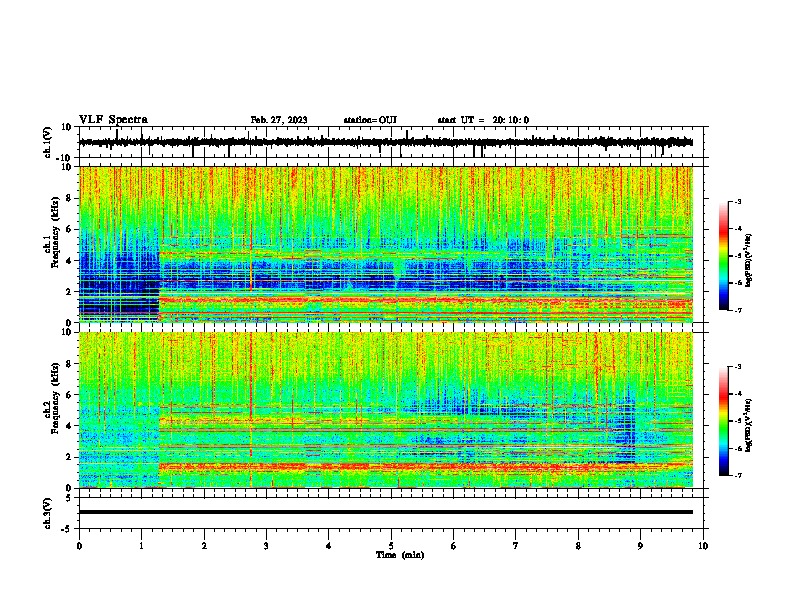Click the "-7" label on ch.1 color bar
This screenshot has height=612, width=792.
[738, 310]
